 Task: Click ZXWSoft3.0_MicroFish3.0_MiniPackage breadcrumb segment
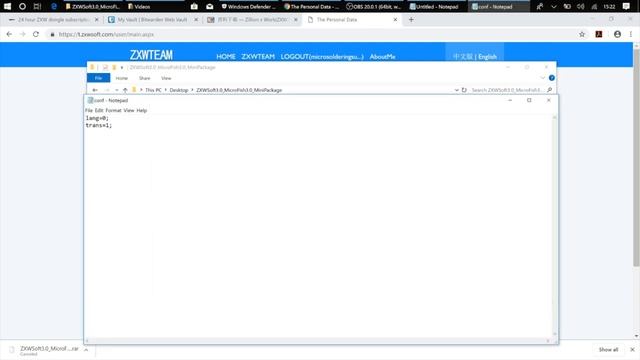239,90
